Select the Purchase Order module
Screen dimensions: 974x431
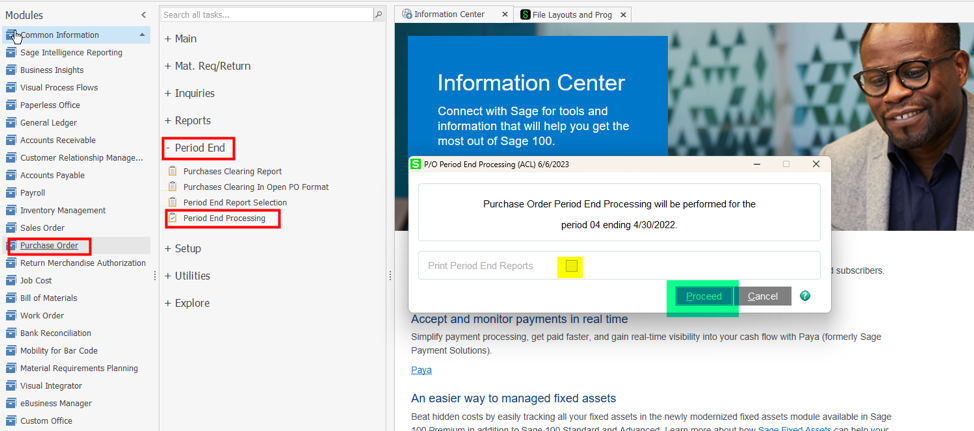click(x=49, y=245)
